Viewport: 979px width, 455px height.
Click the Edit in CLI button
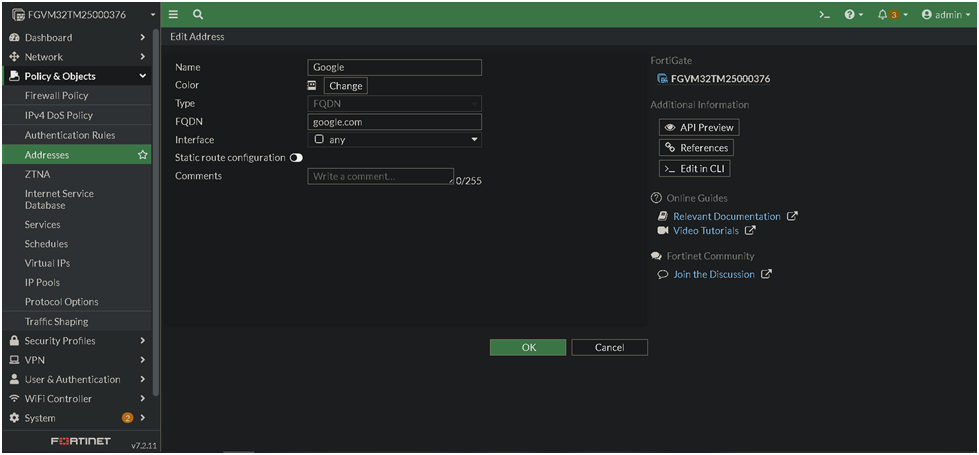click(x=695, y=169)
